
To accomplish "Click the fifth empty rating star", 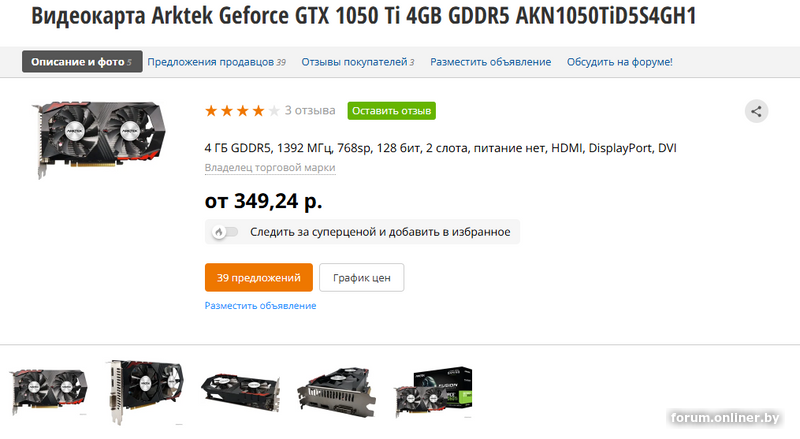I will pyautogui.click(x=274, y=111).
